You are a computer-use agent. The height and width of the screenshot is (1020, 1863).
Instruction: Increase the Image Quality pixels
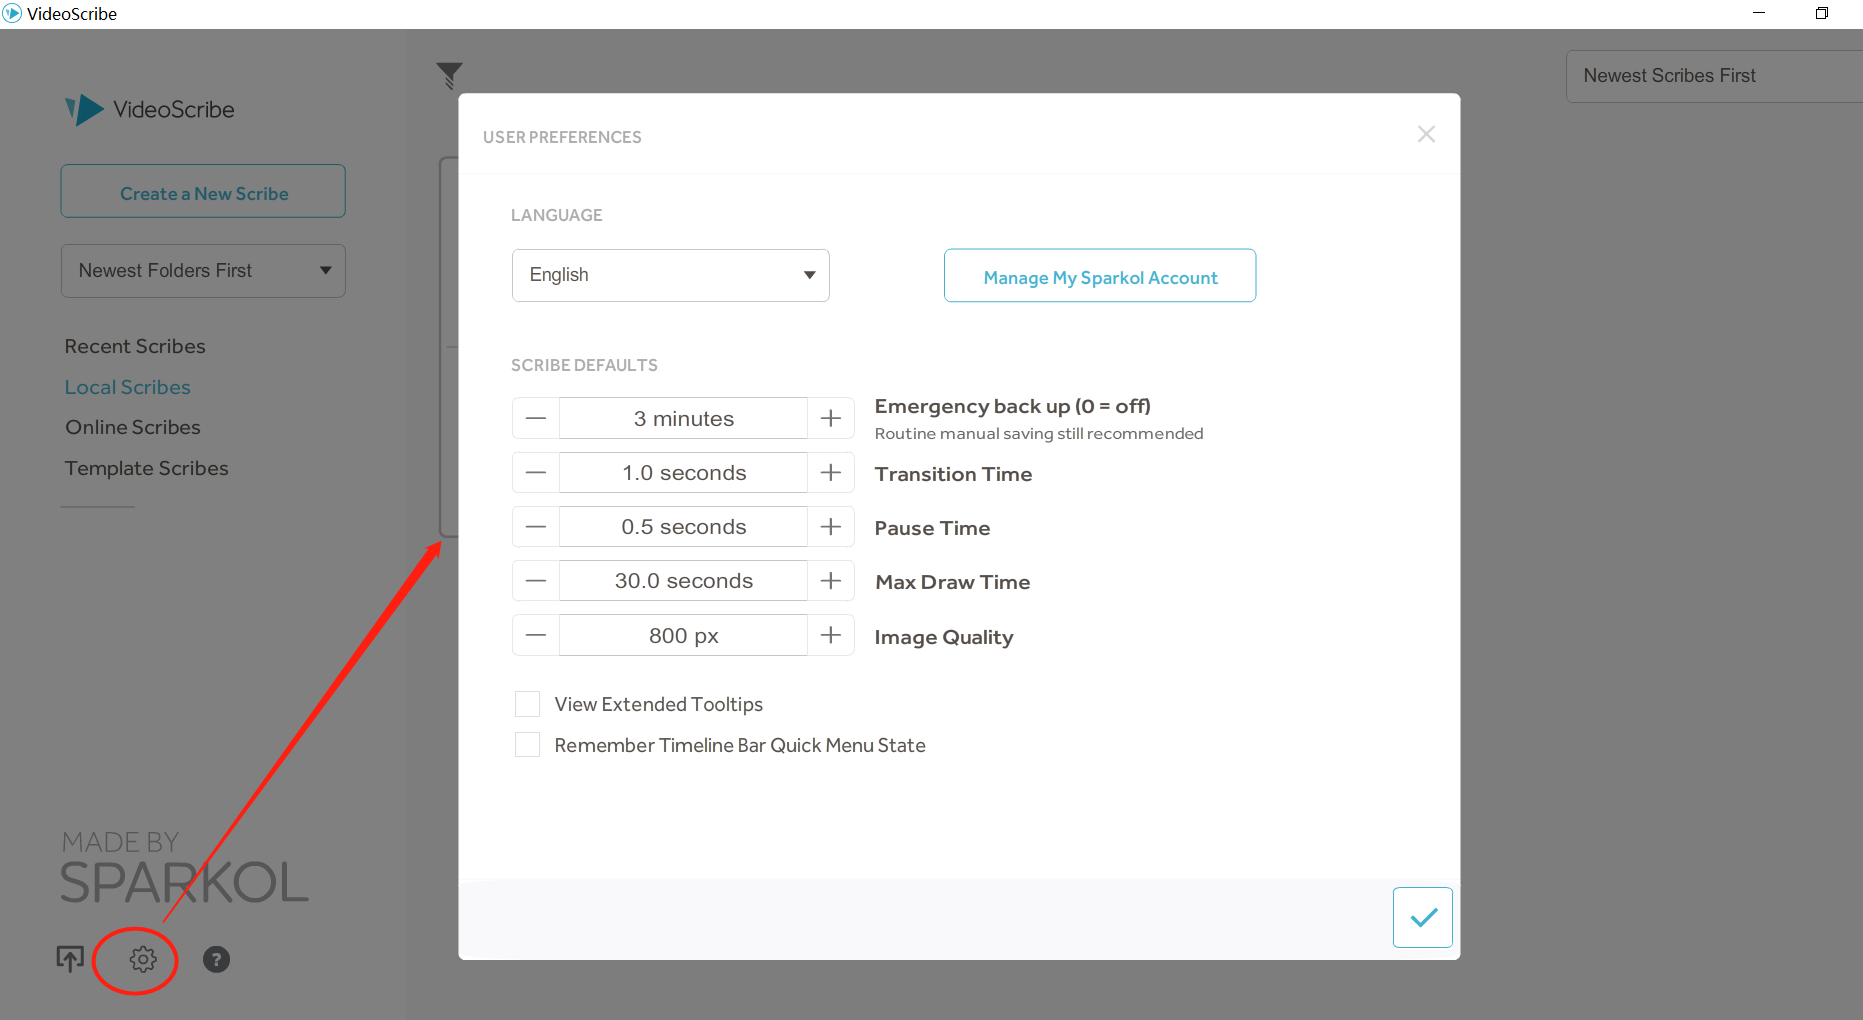click(x=831, y=636)
